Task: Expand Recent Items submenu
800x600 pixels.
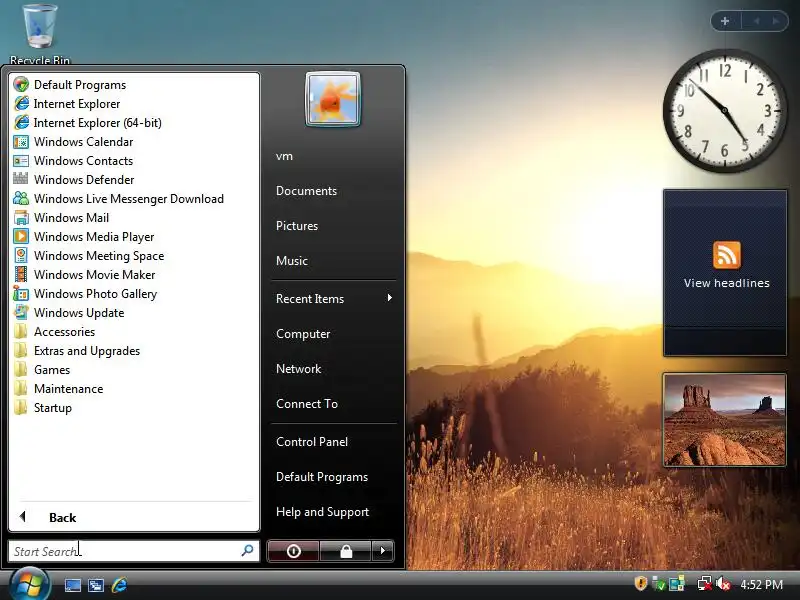Action: 333,298
